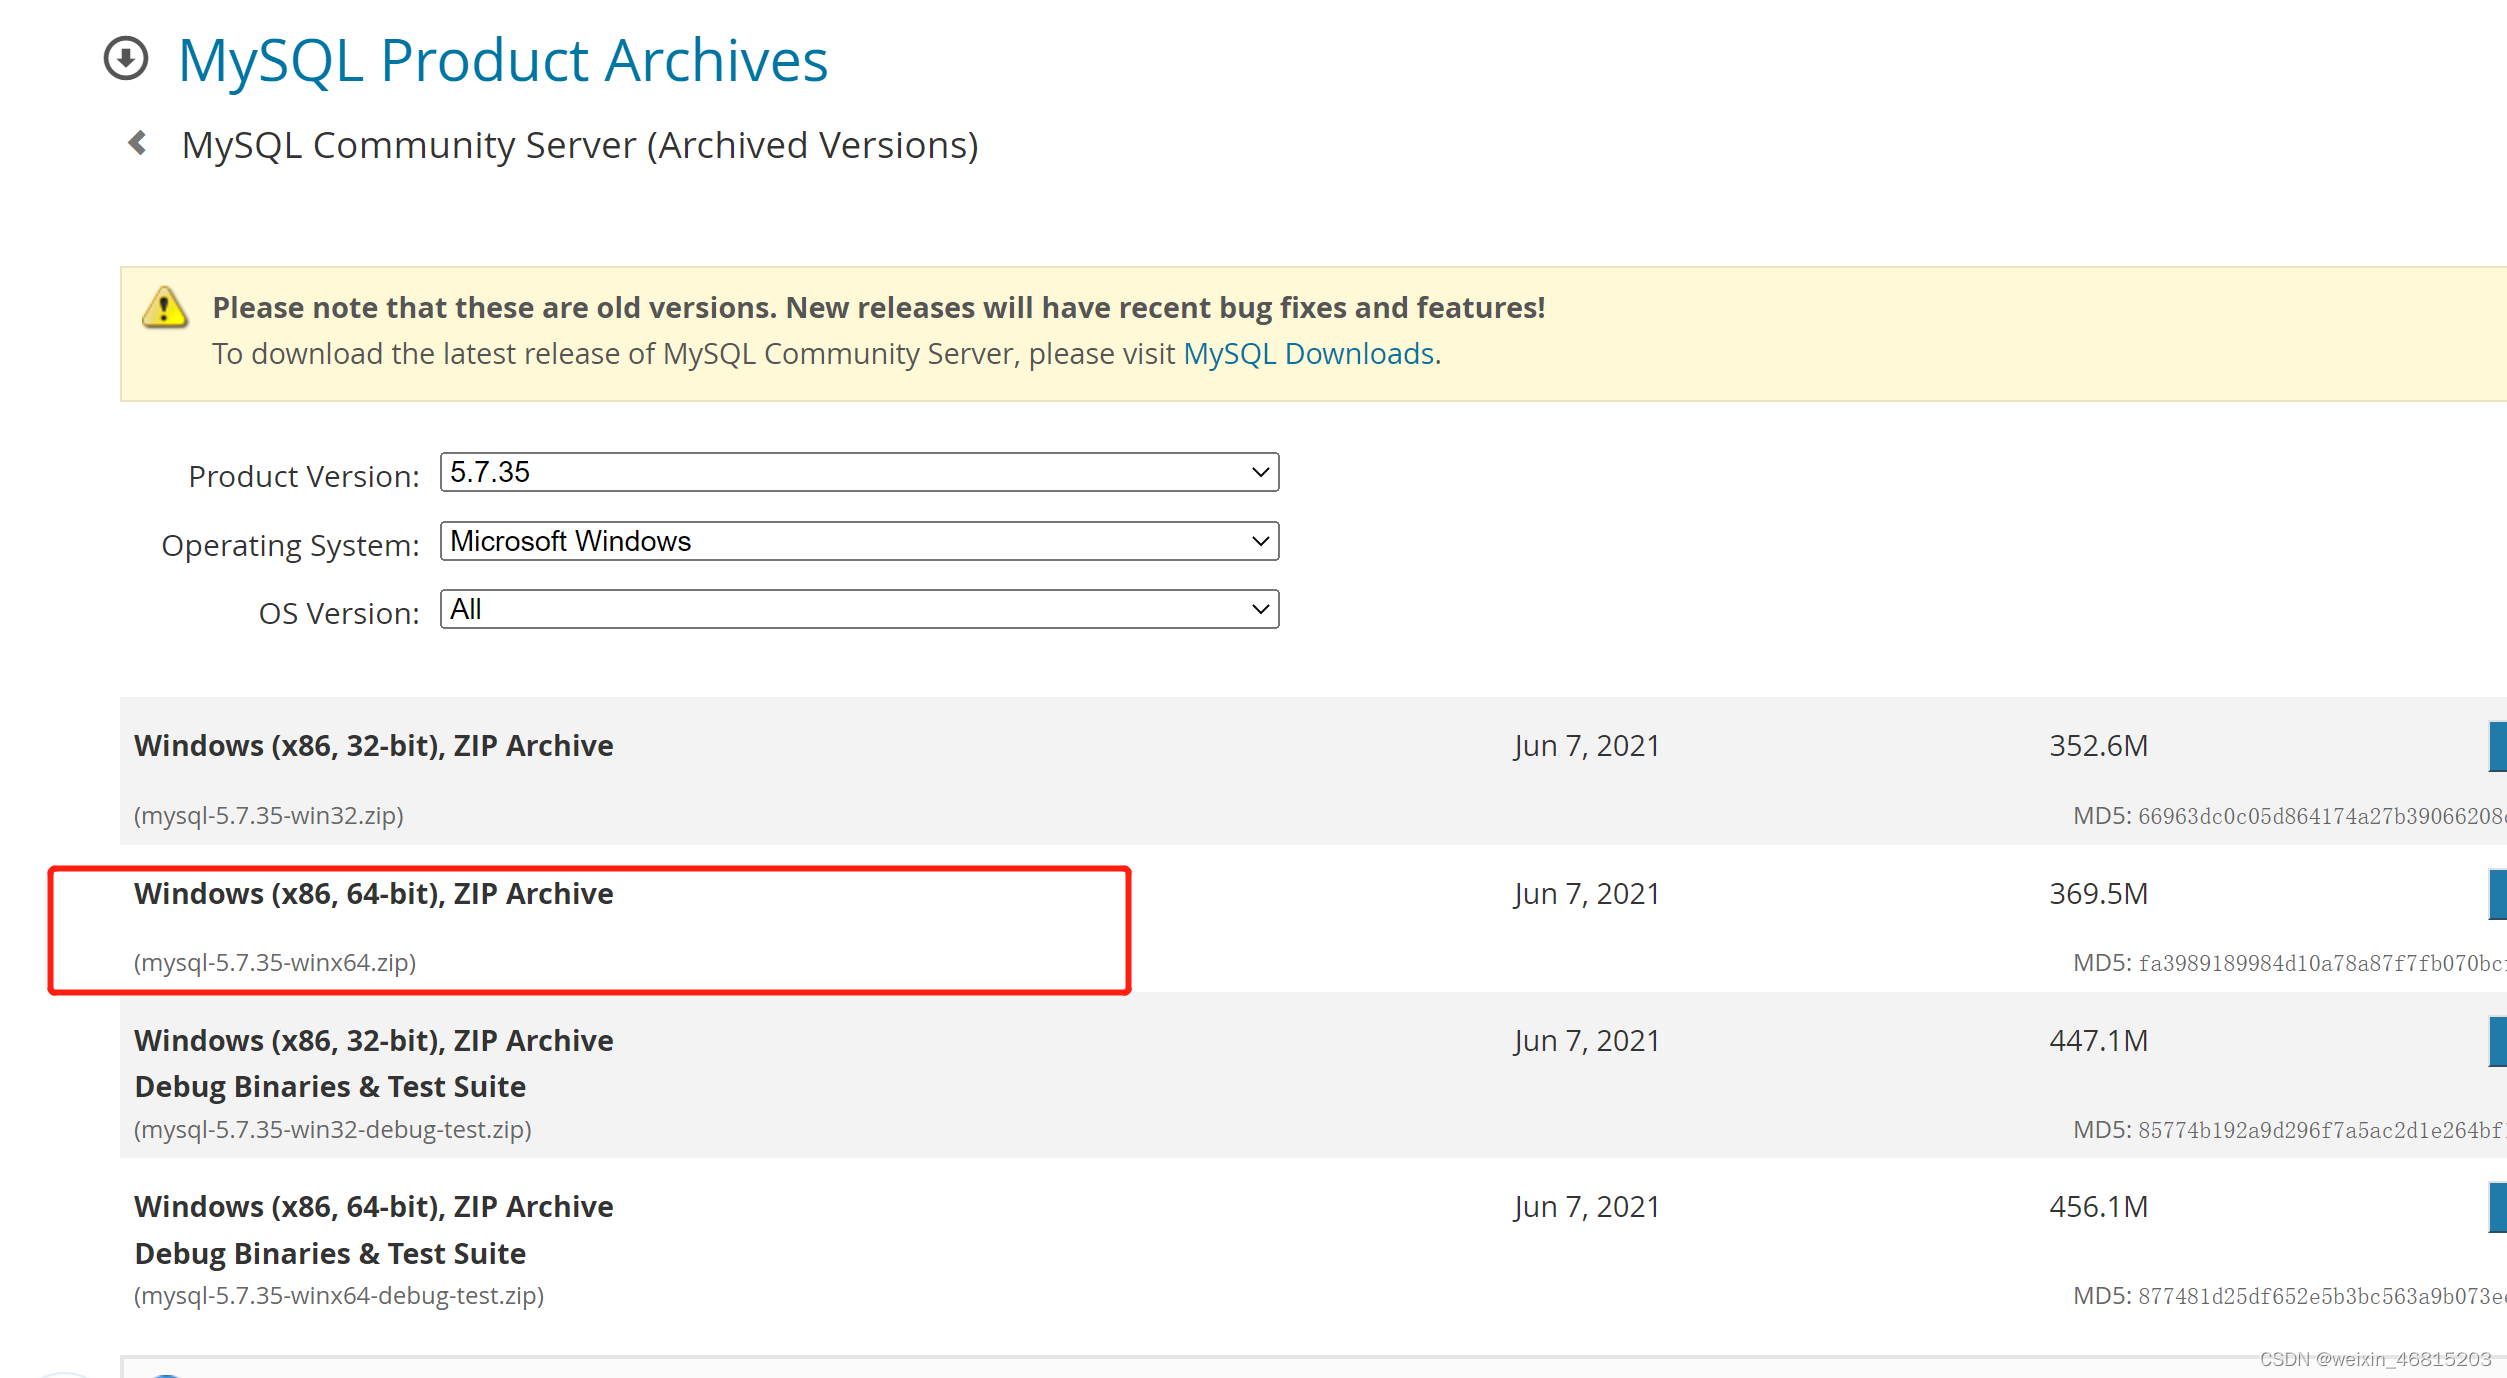This screenshot has height=1378, width=2507.
Task: Click MD5 hash starting with fa398918
Action: pos(2321,963)
